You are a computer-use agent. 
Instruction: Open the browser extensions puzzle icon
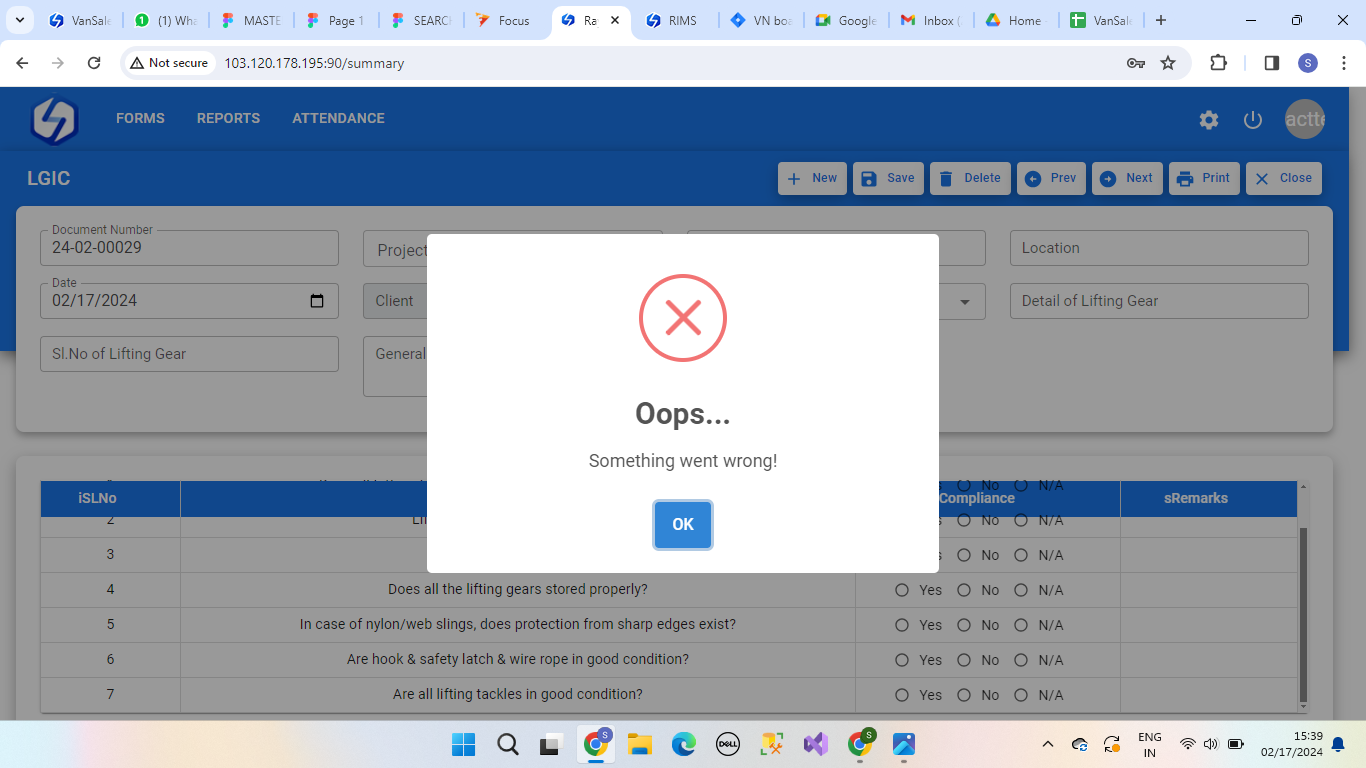point(1218,63)
